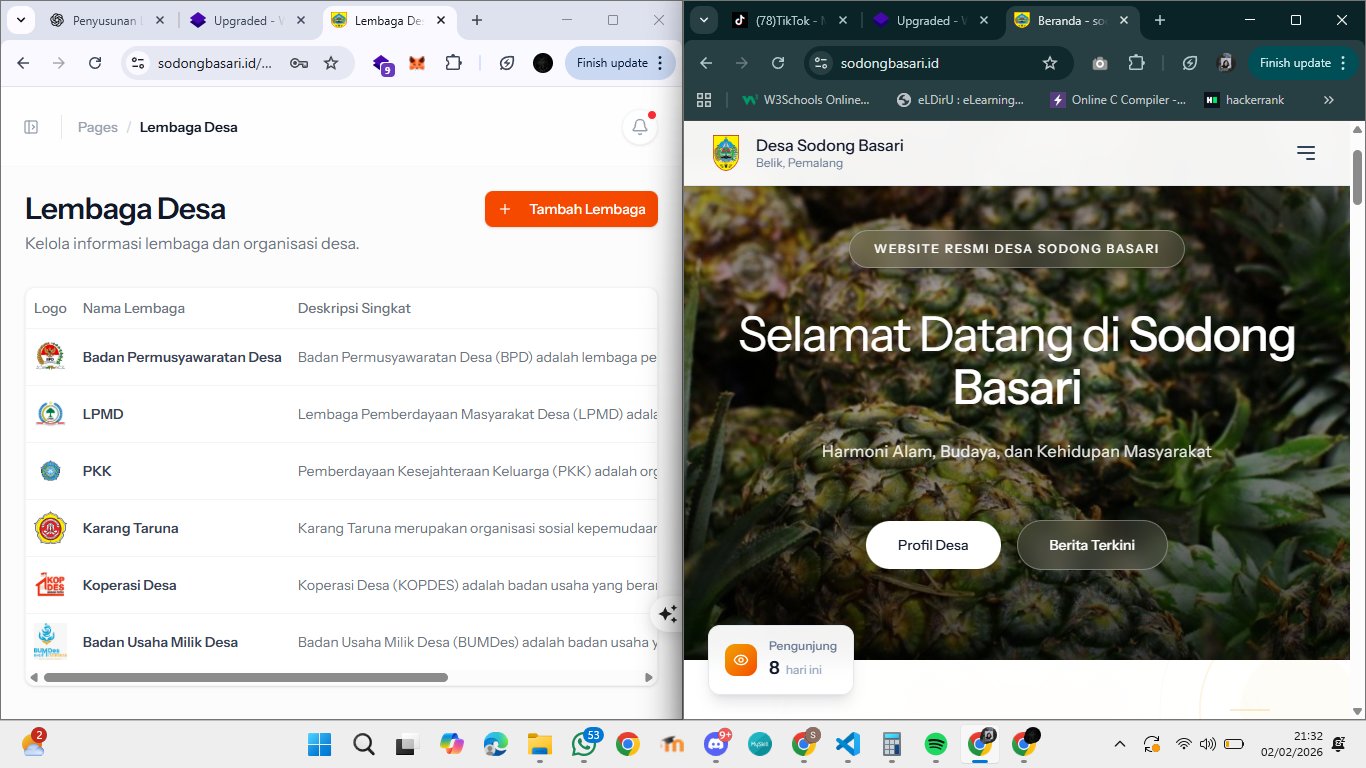1366x768 pixels.
Task: Open the password manager key icon in the address bar
Action: [299, 62]
